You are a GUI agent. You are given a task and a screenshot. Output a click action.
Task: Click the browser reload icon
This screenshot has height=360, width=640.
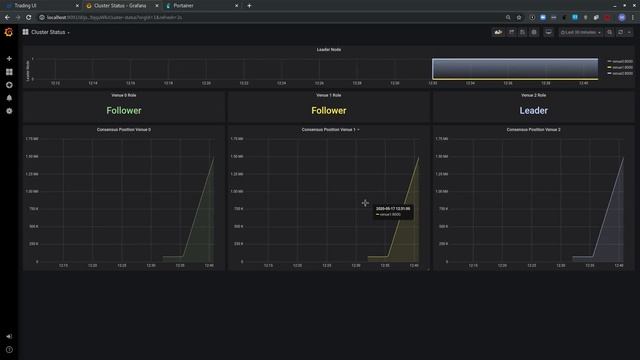[x=28, y=18]
